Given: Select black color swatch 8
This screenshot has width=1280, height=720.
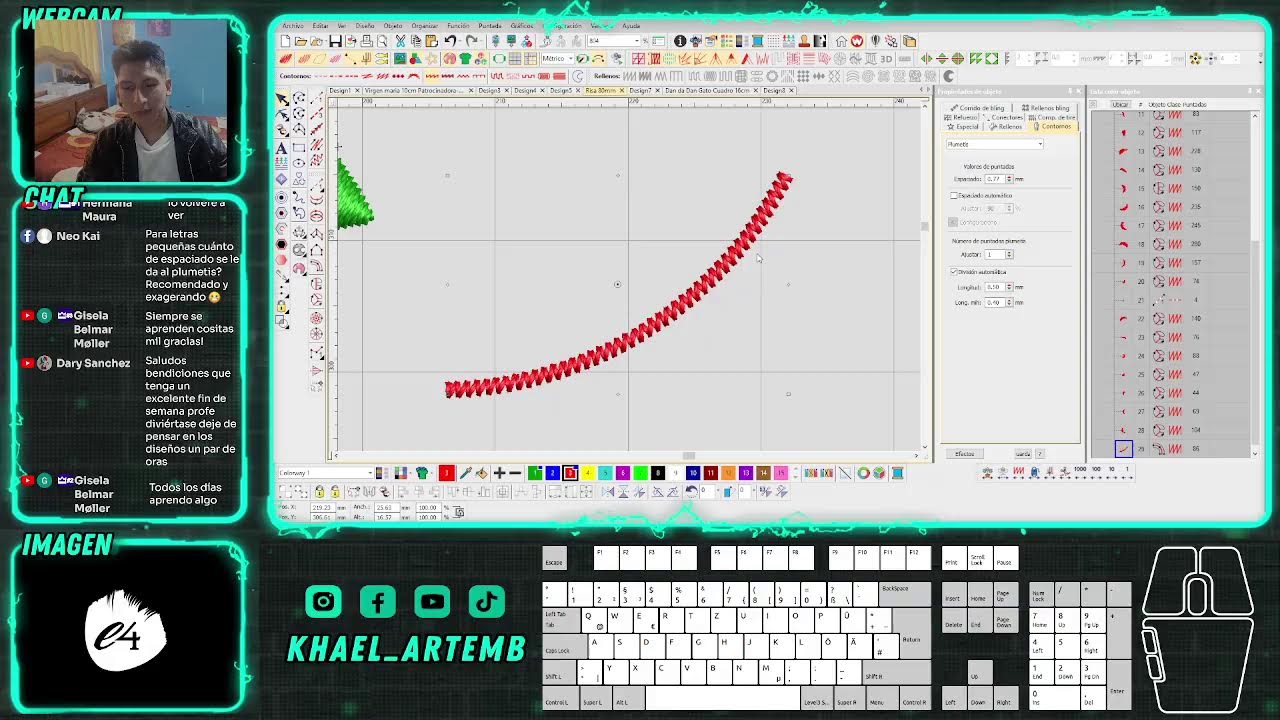Looking at the screenshot, I should pos(657,472).
